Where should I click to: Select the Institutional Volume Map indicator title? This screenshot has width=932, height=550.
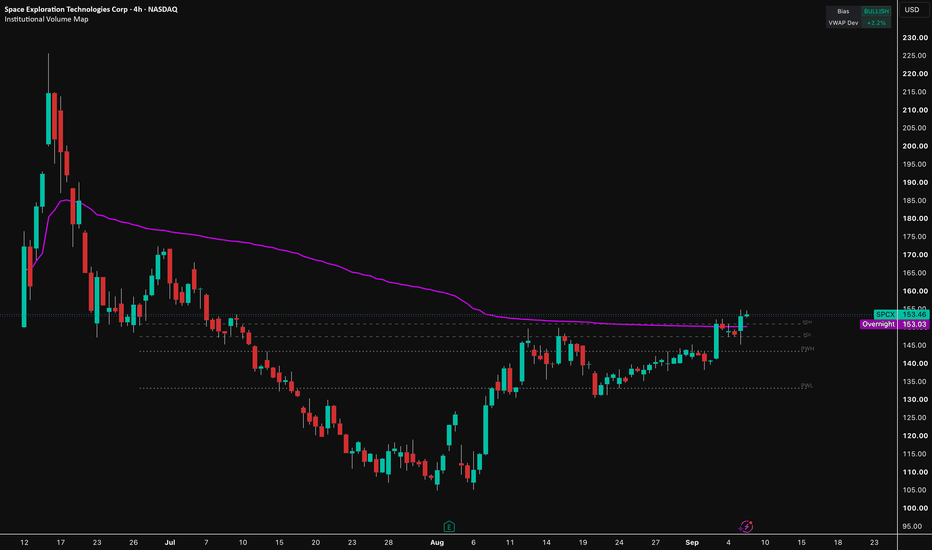point(46,19)
